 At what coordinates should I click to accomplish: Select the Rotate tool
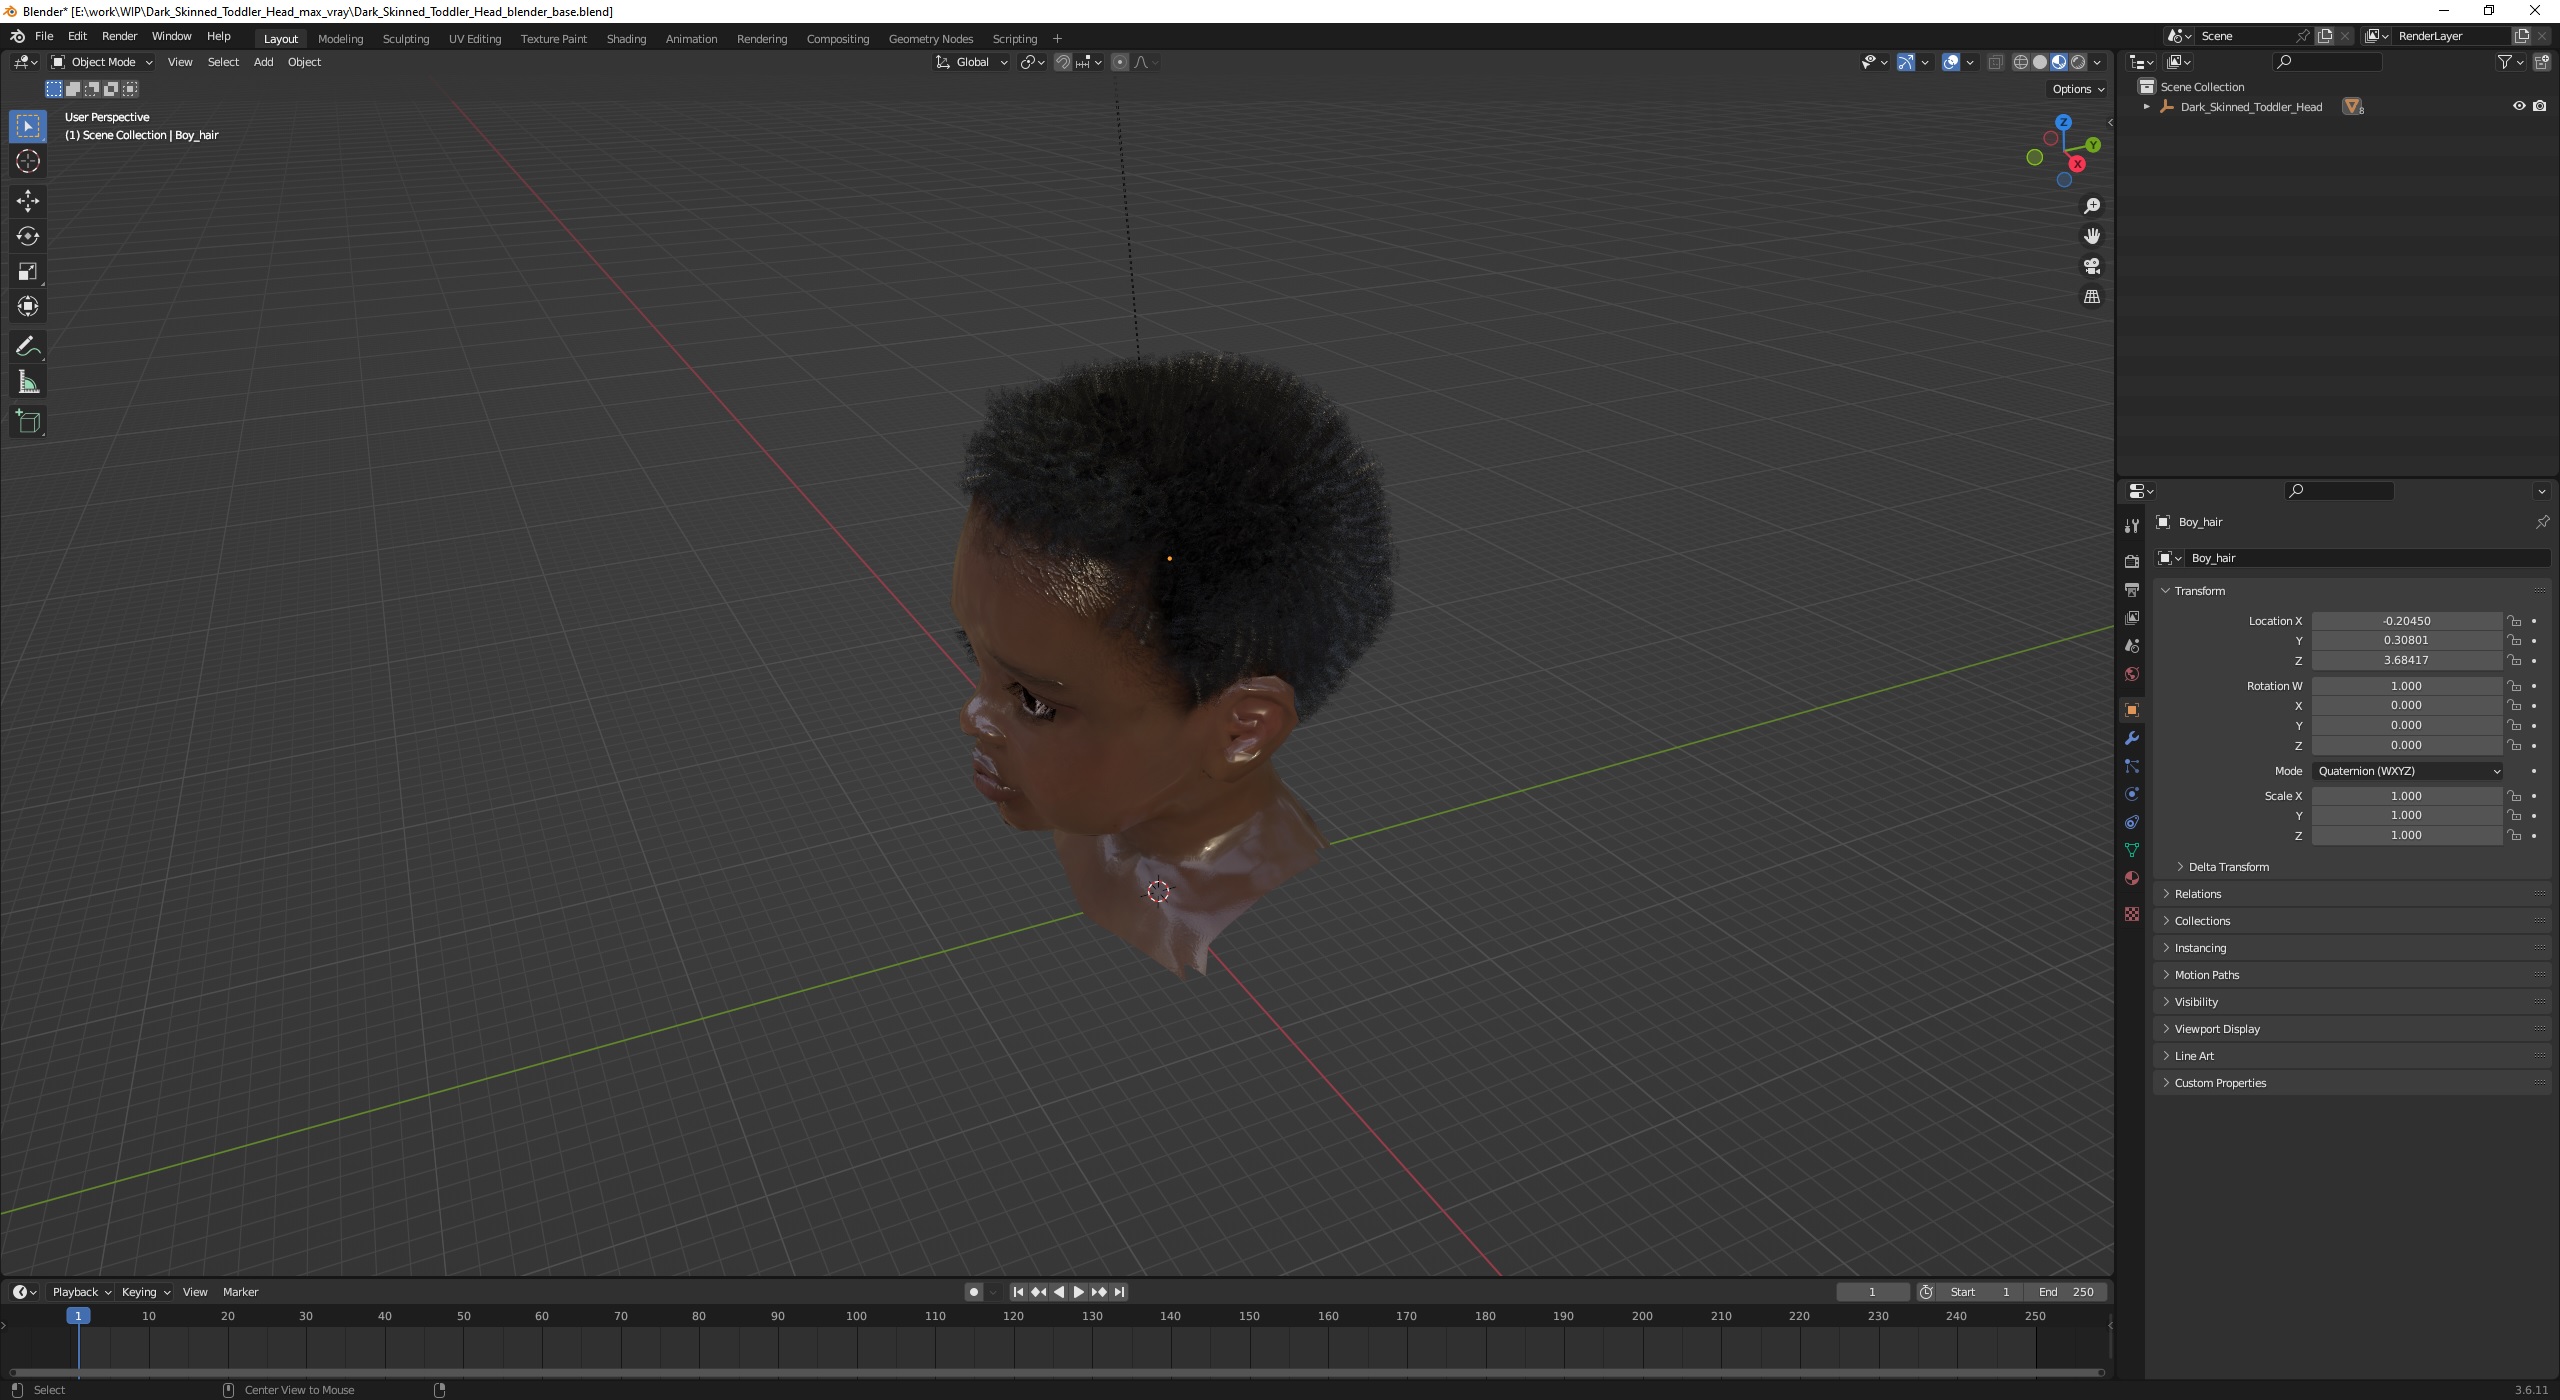click(x=27, y=236)
